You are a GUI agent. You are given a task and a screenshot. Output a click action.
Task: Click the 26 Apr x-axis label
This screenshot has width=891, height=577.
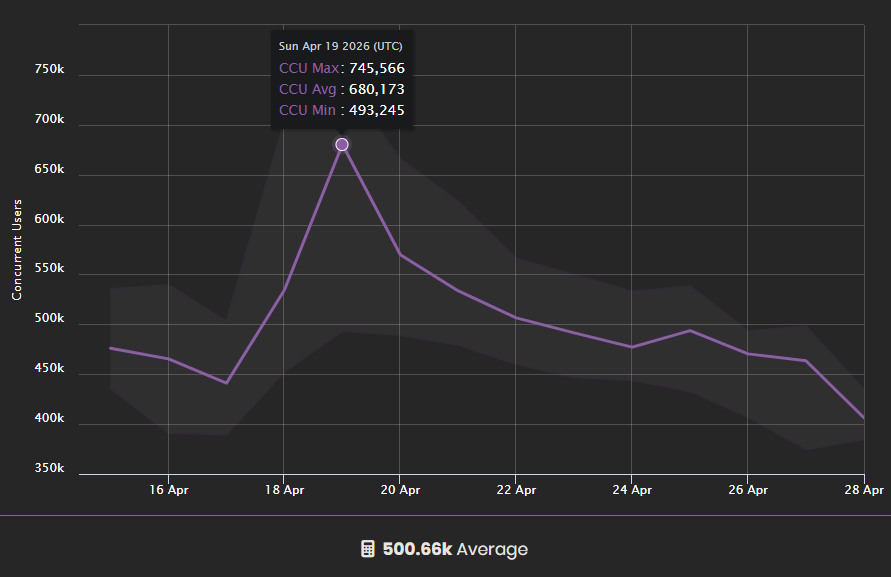[x=748, y=490]
